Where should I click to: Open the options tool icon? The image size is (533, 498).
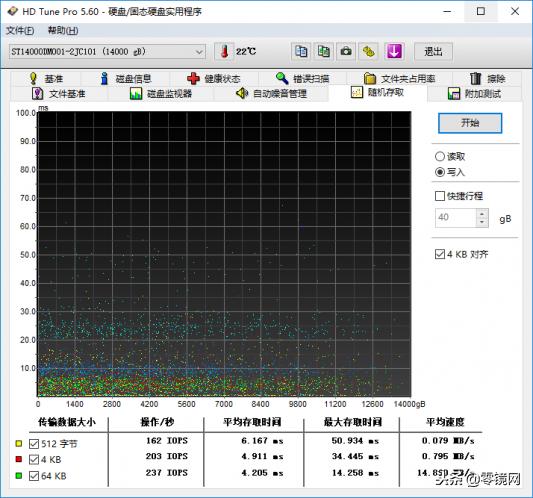369,52
